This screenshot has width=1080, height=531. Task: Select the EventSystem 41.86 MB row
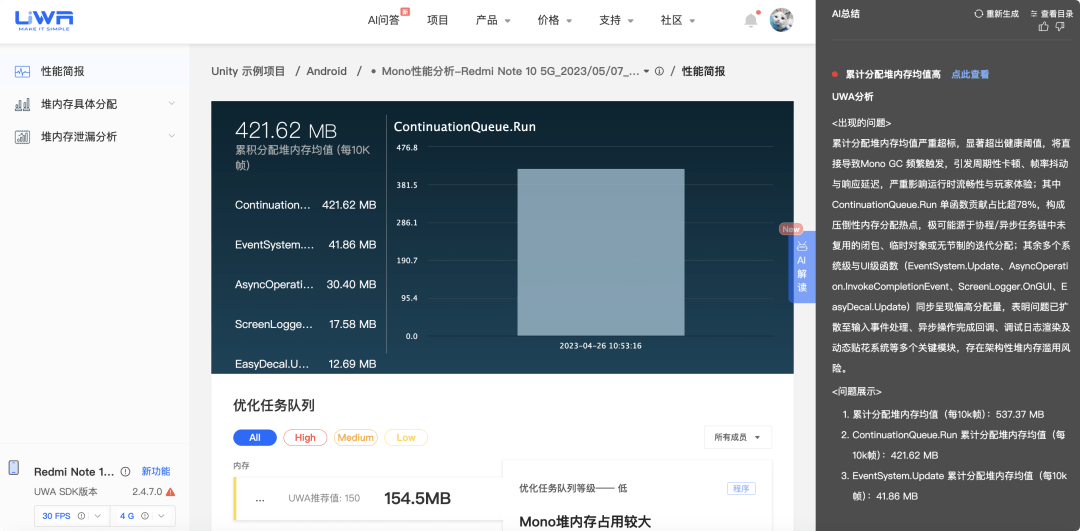(x=305, y=244)
